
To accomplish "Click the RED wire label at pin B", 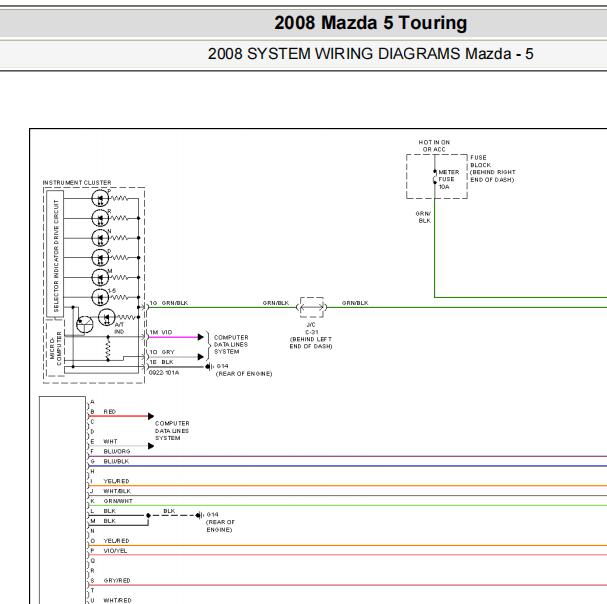I will [x=110, y=412].
